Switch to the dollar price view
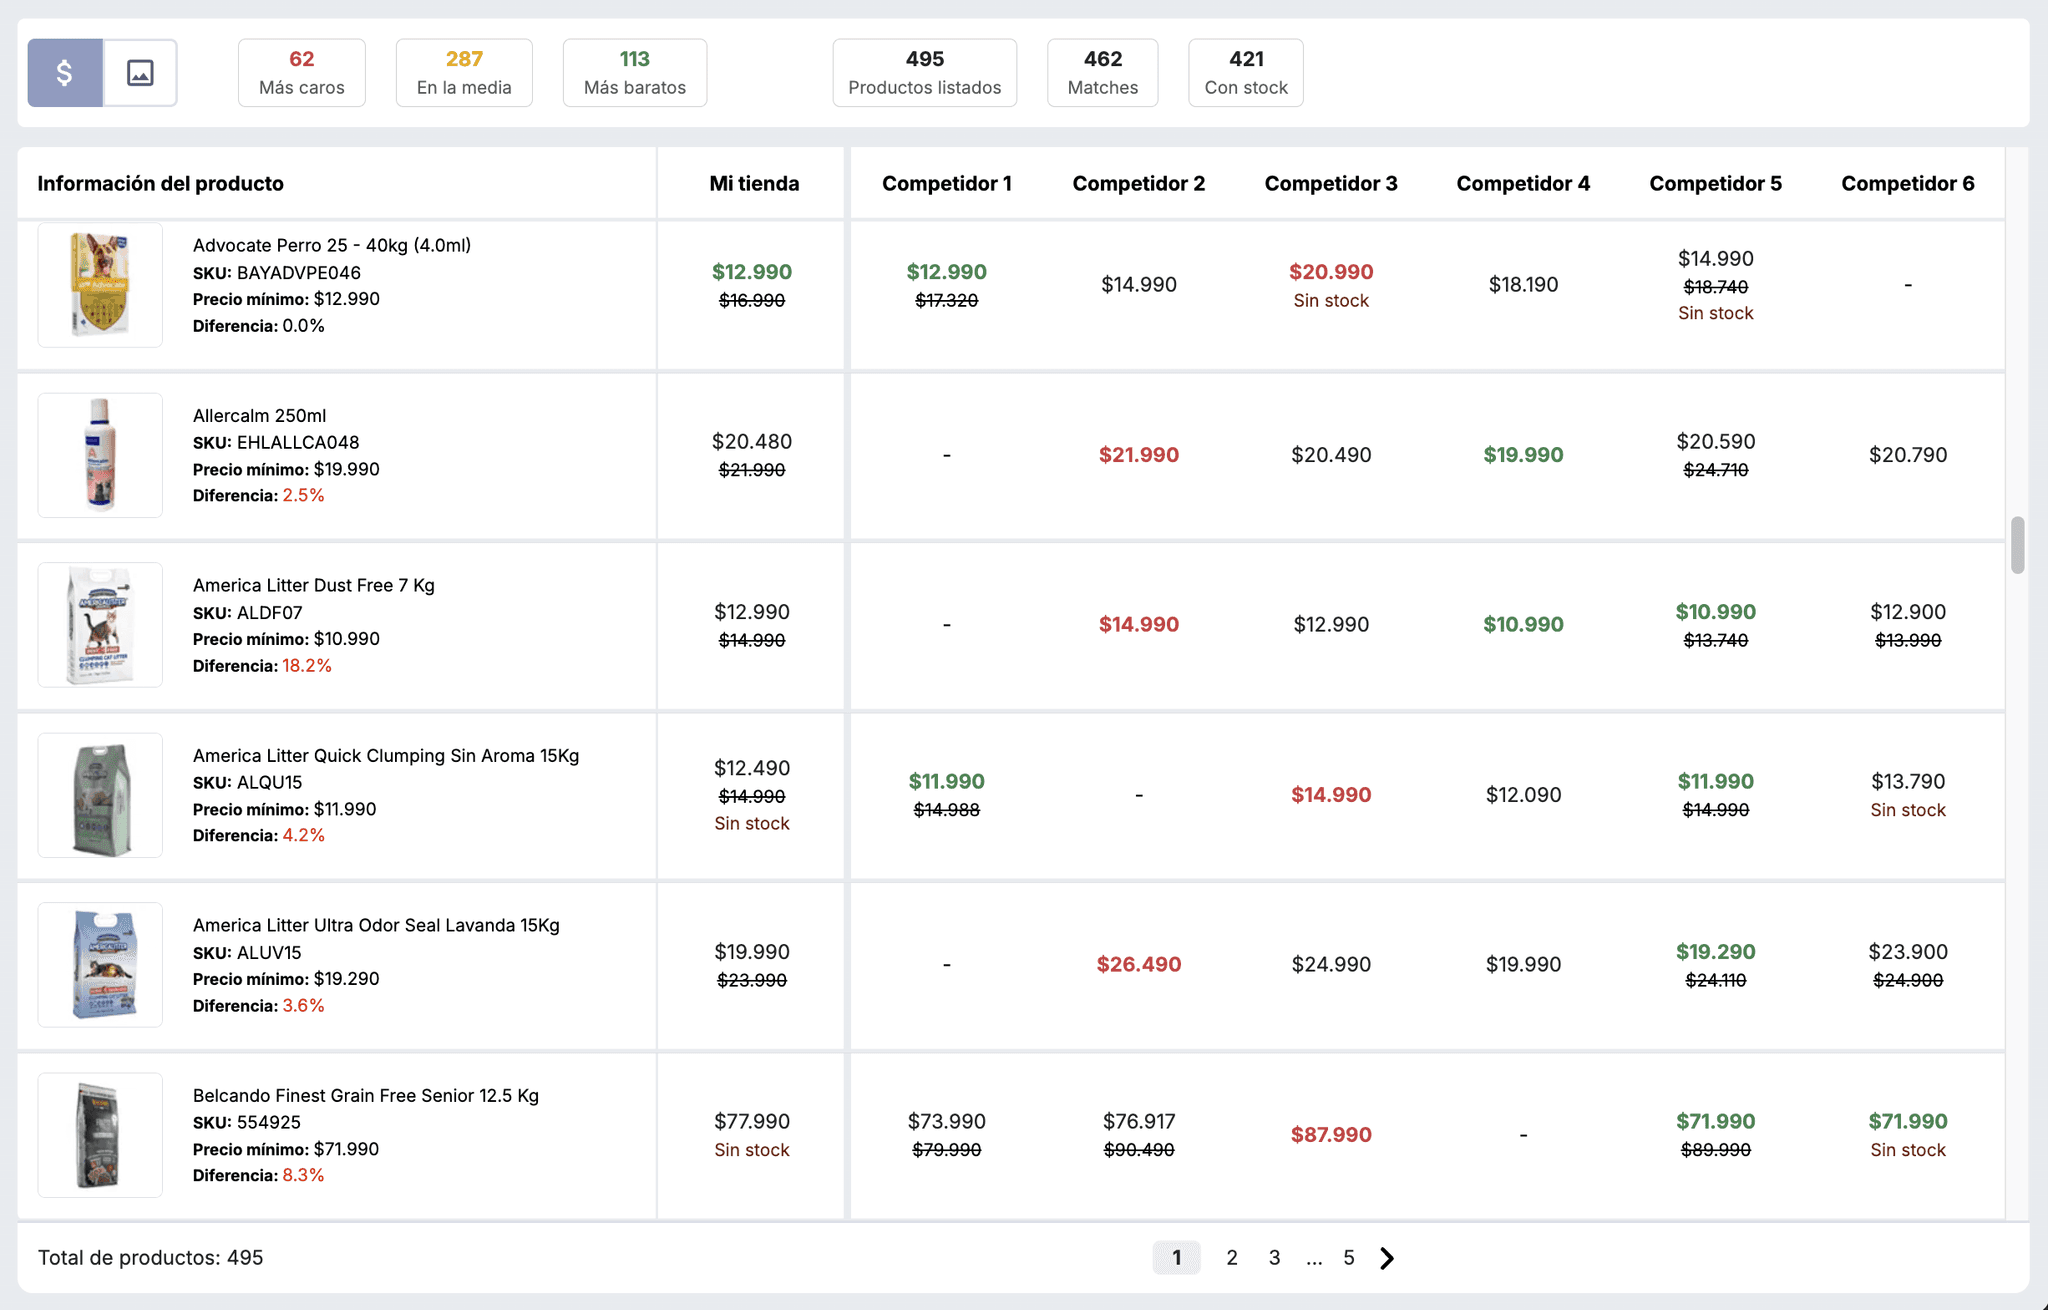The width and height of the screenshot is (2048, 1310). (x=65, y=73)
